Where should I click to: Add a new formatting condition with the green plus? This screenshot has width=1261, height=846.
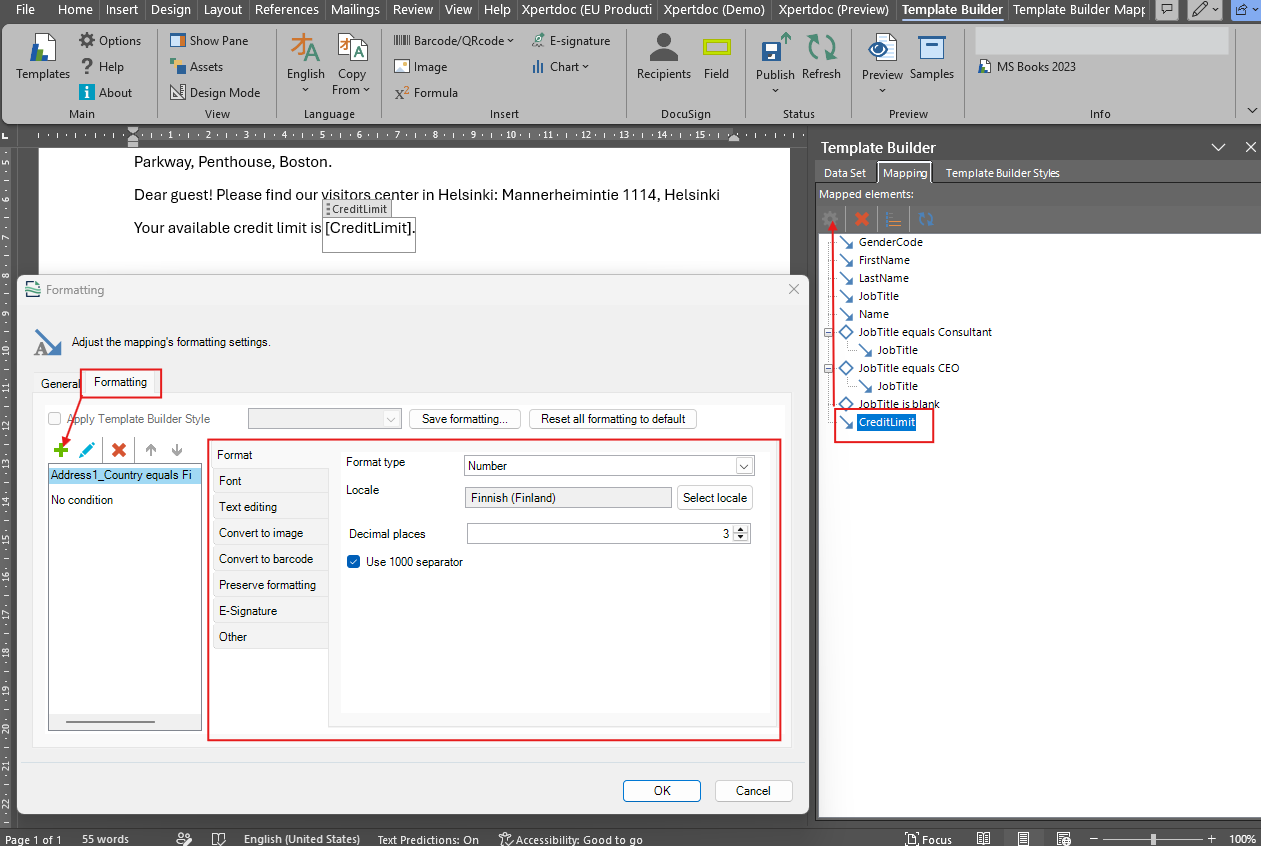click(61, 450)
